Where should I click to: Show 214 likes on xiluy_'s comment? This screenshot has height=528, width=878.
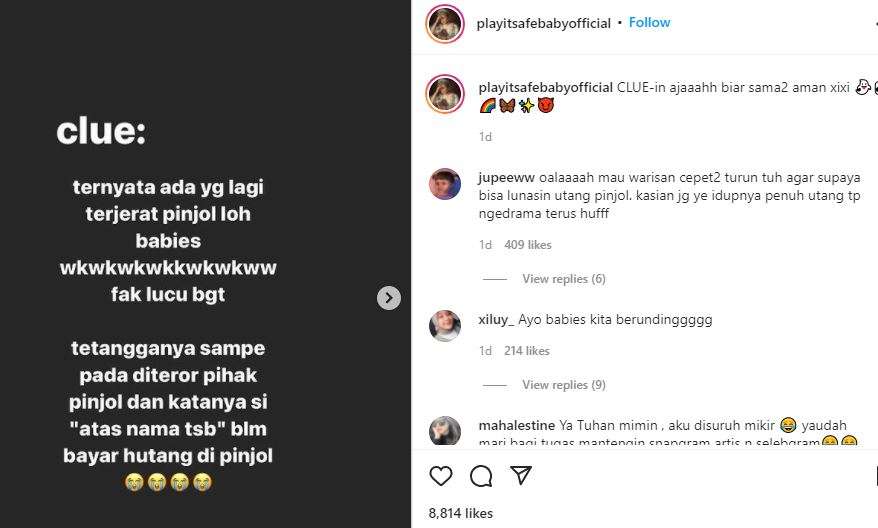point(526,351)
